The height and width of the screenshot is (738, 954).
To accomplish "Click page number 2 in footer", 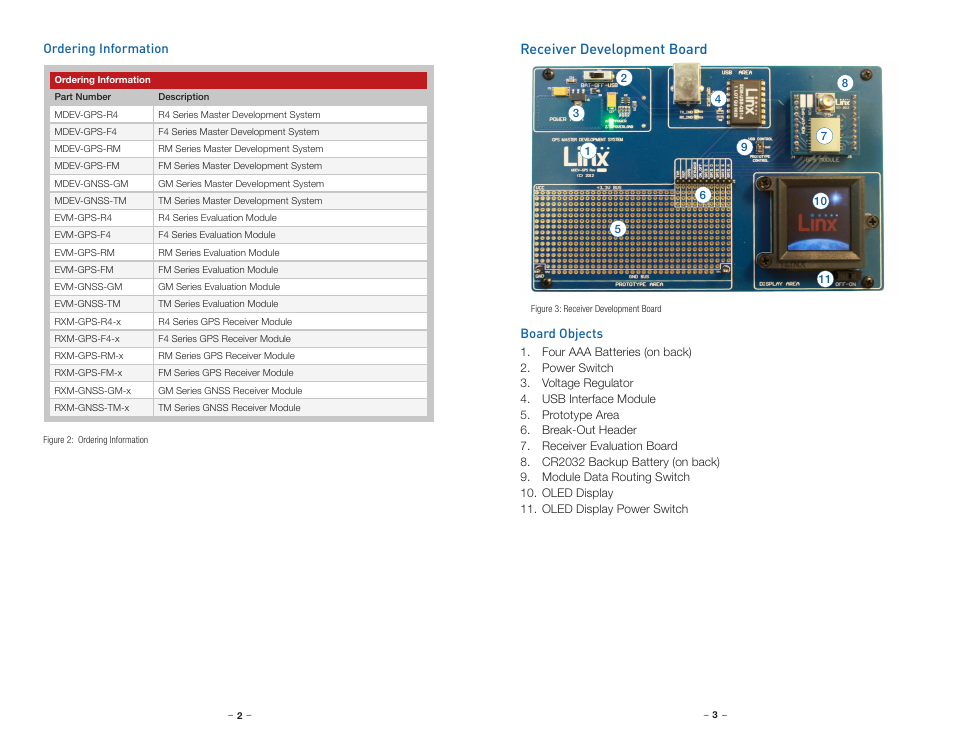I will [240, 715].
